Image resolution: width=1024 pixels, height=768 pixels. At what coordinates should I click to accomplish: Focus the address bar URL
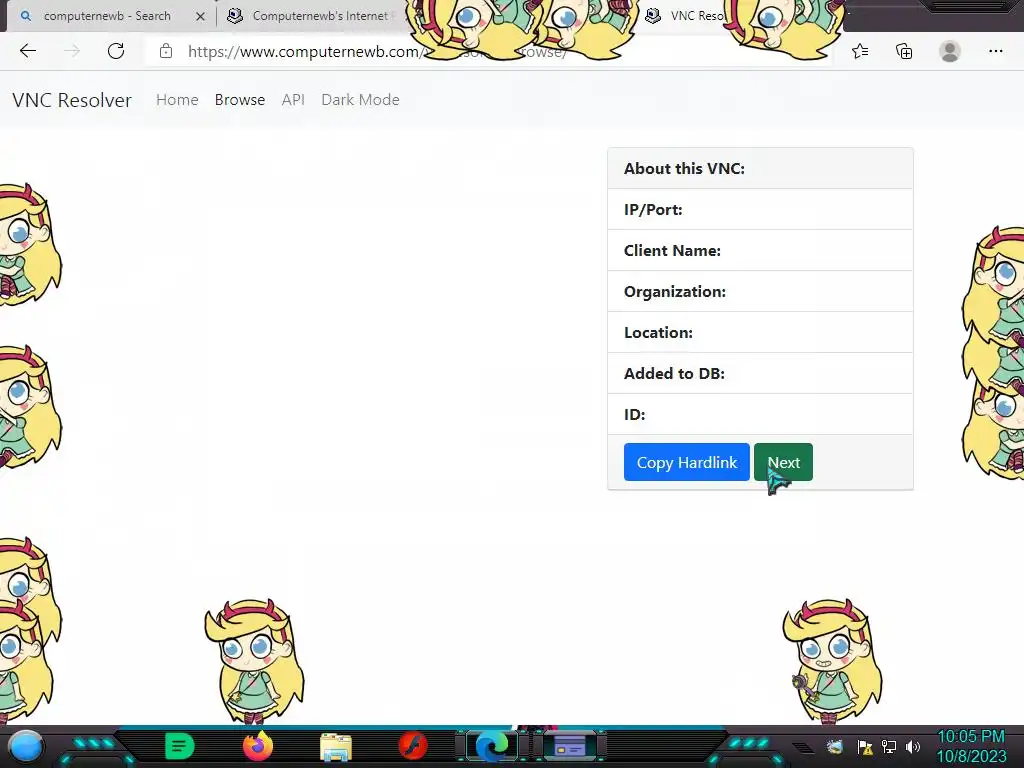pyautogui.click(x=377, y=52)
